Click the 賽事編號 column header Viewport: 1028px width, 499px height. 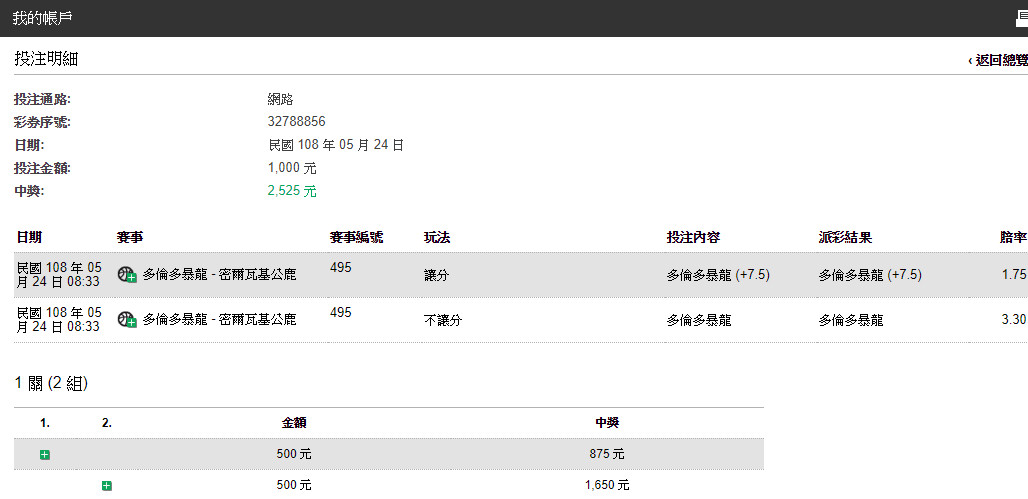point(357,237)
